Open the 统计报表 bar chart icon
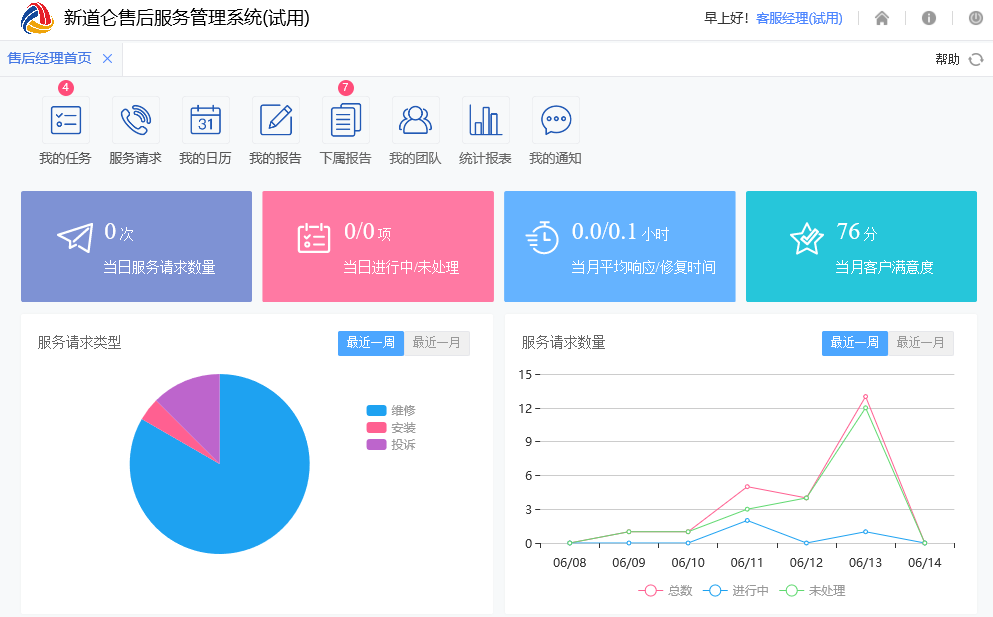 pyautogui.click(x=486, y=120)
